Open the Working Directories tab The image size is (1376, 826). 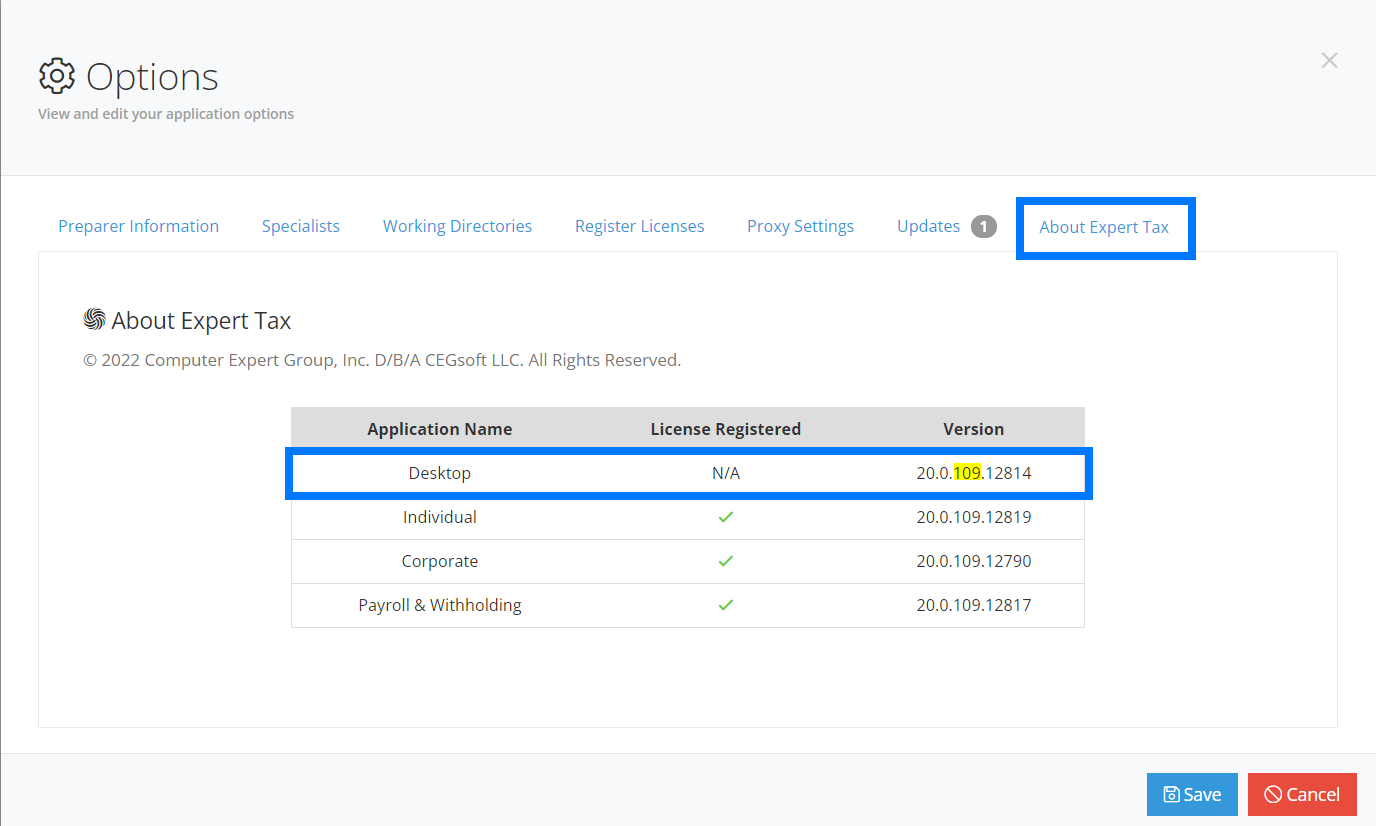pyautogui.click(x=457, y=226)
